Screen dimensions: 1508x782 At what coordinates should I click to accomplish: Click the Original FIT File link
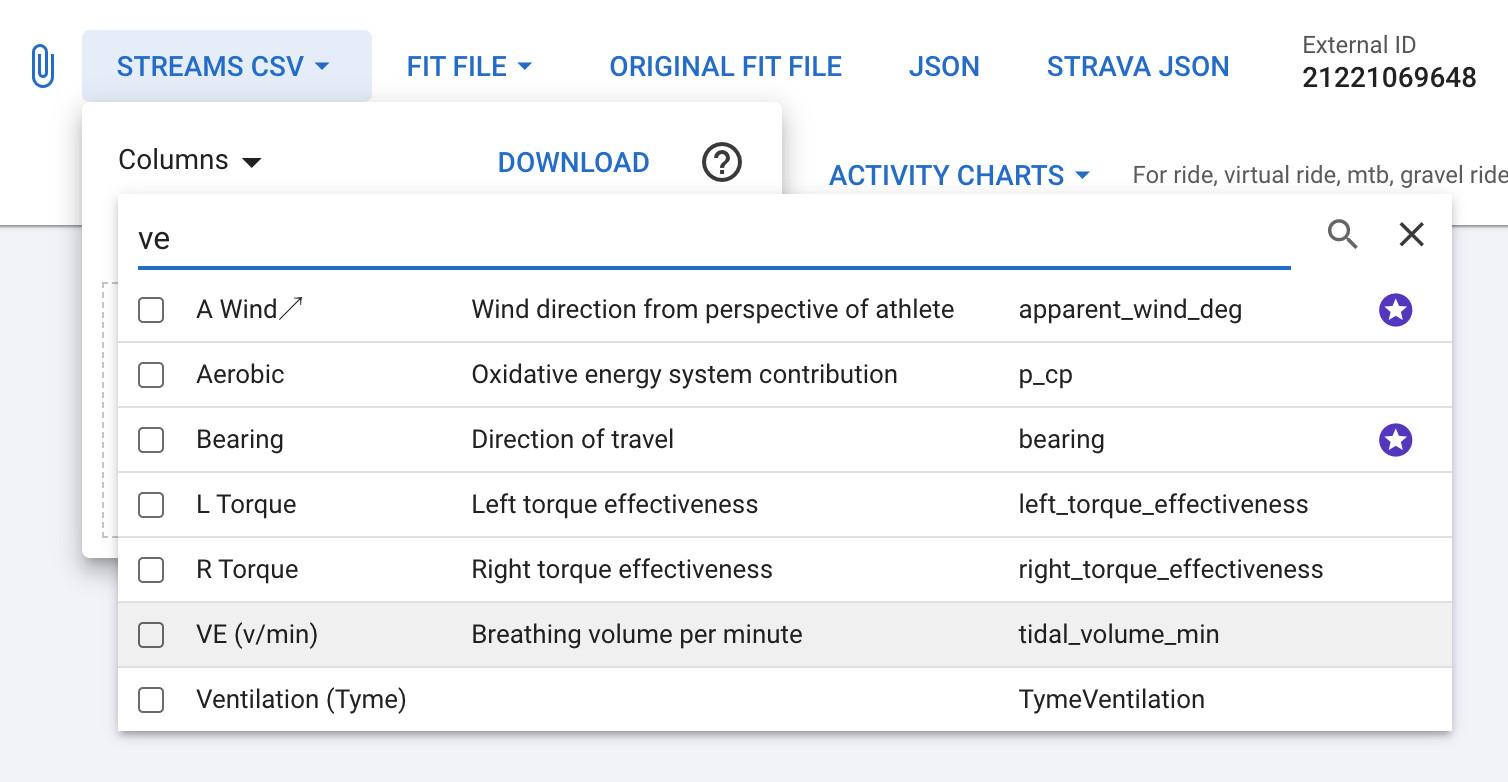(x=725, y=67)
